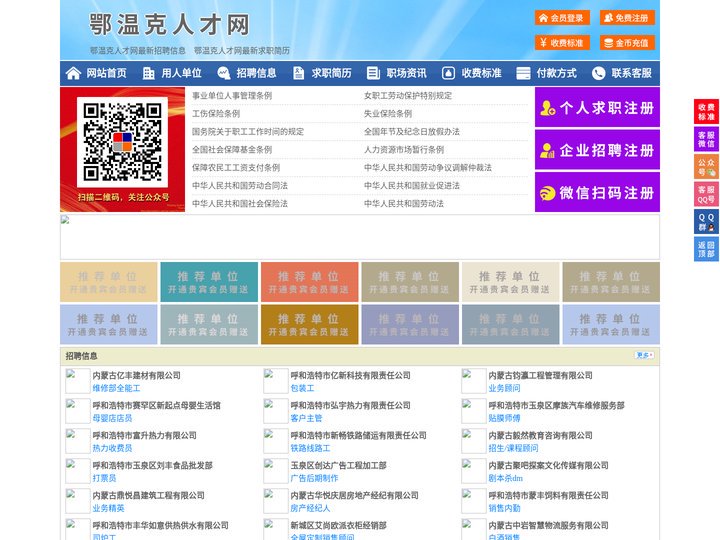Image resolution: width=720 pixels, height=540 pixels.
Task: Open 女职工劳动保护特别规定 link
Action: [408, 96]
